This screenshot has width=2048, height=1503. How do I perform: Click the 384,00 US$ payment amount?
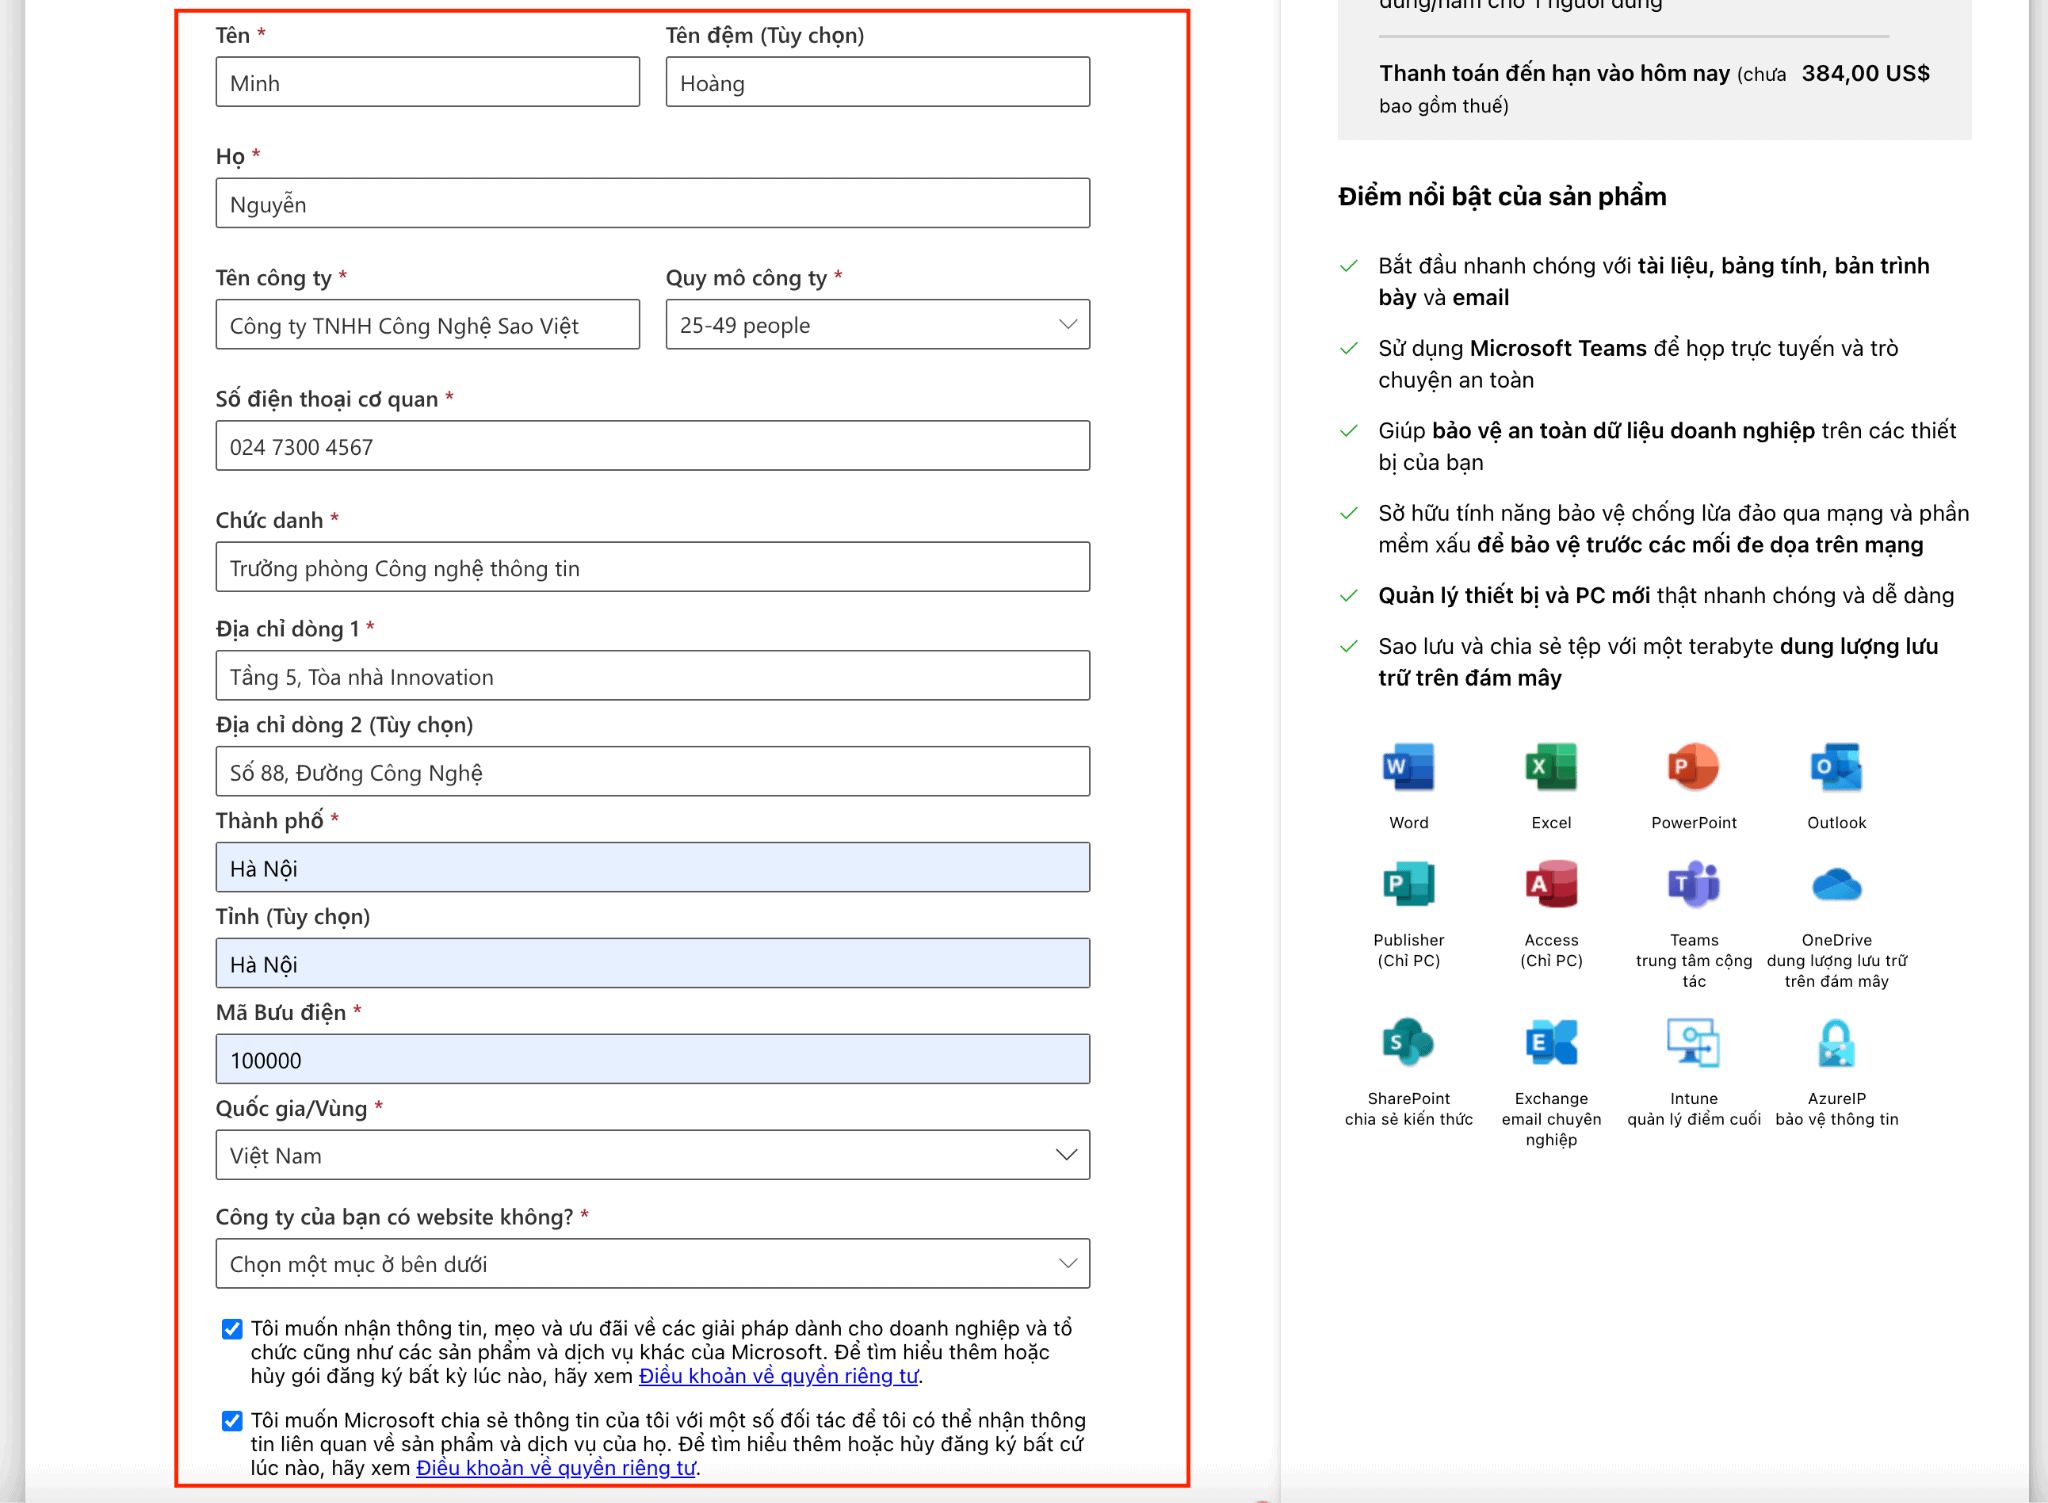(1865, 73)
